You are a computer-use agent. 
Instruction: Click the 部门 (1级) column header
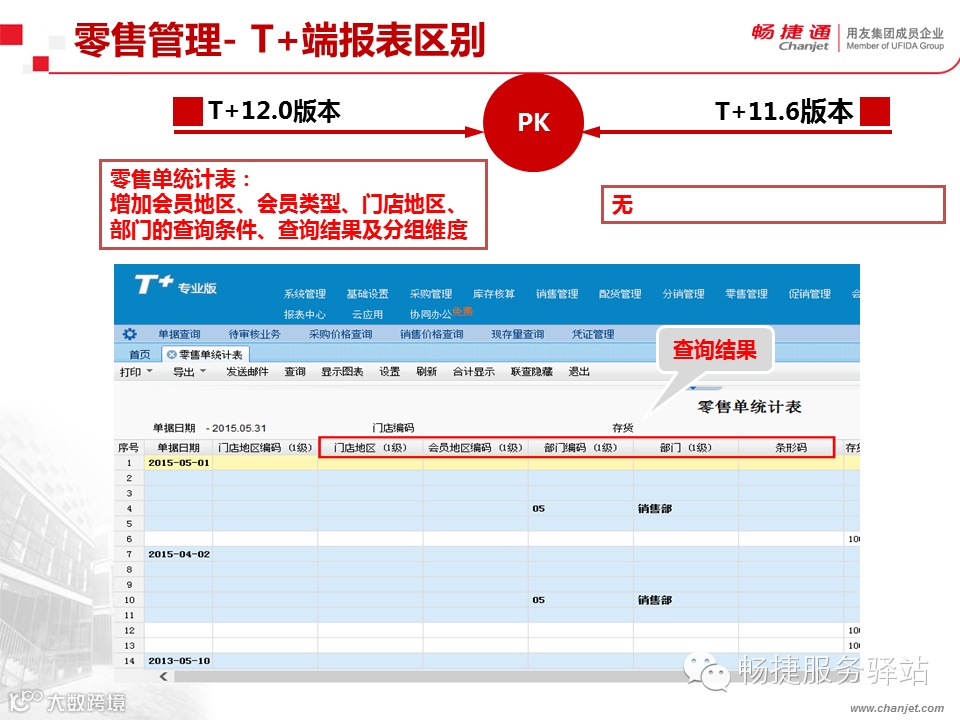pyautogui.click(x=686, y=448)
